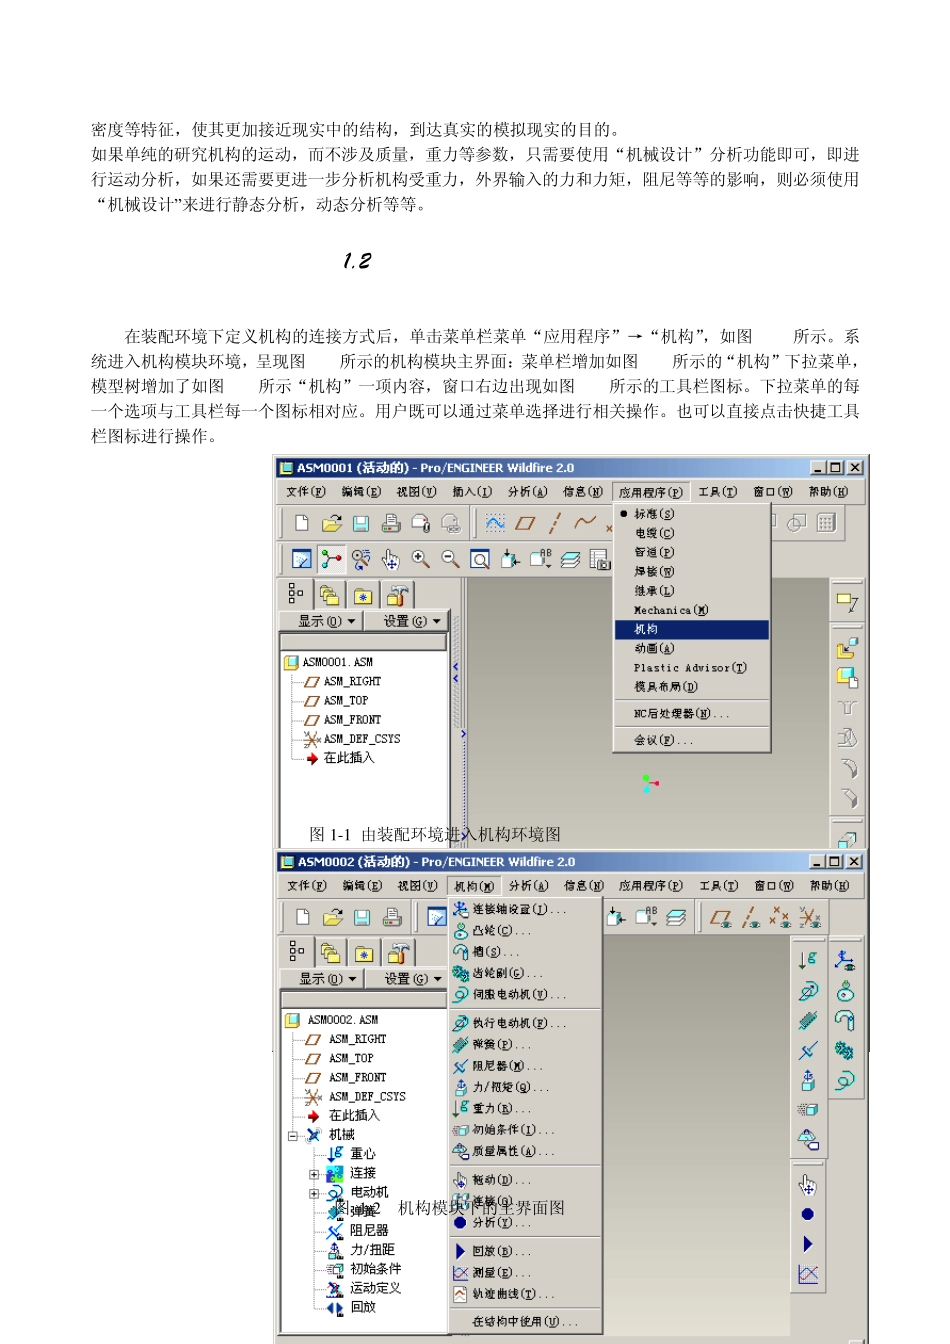The width and height of the screenshot is (950, 1344).
Task: Expand the 电动机 tree node
Action: [314, 1193]
